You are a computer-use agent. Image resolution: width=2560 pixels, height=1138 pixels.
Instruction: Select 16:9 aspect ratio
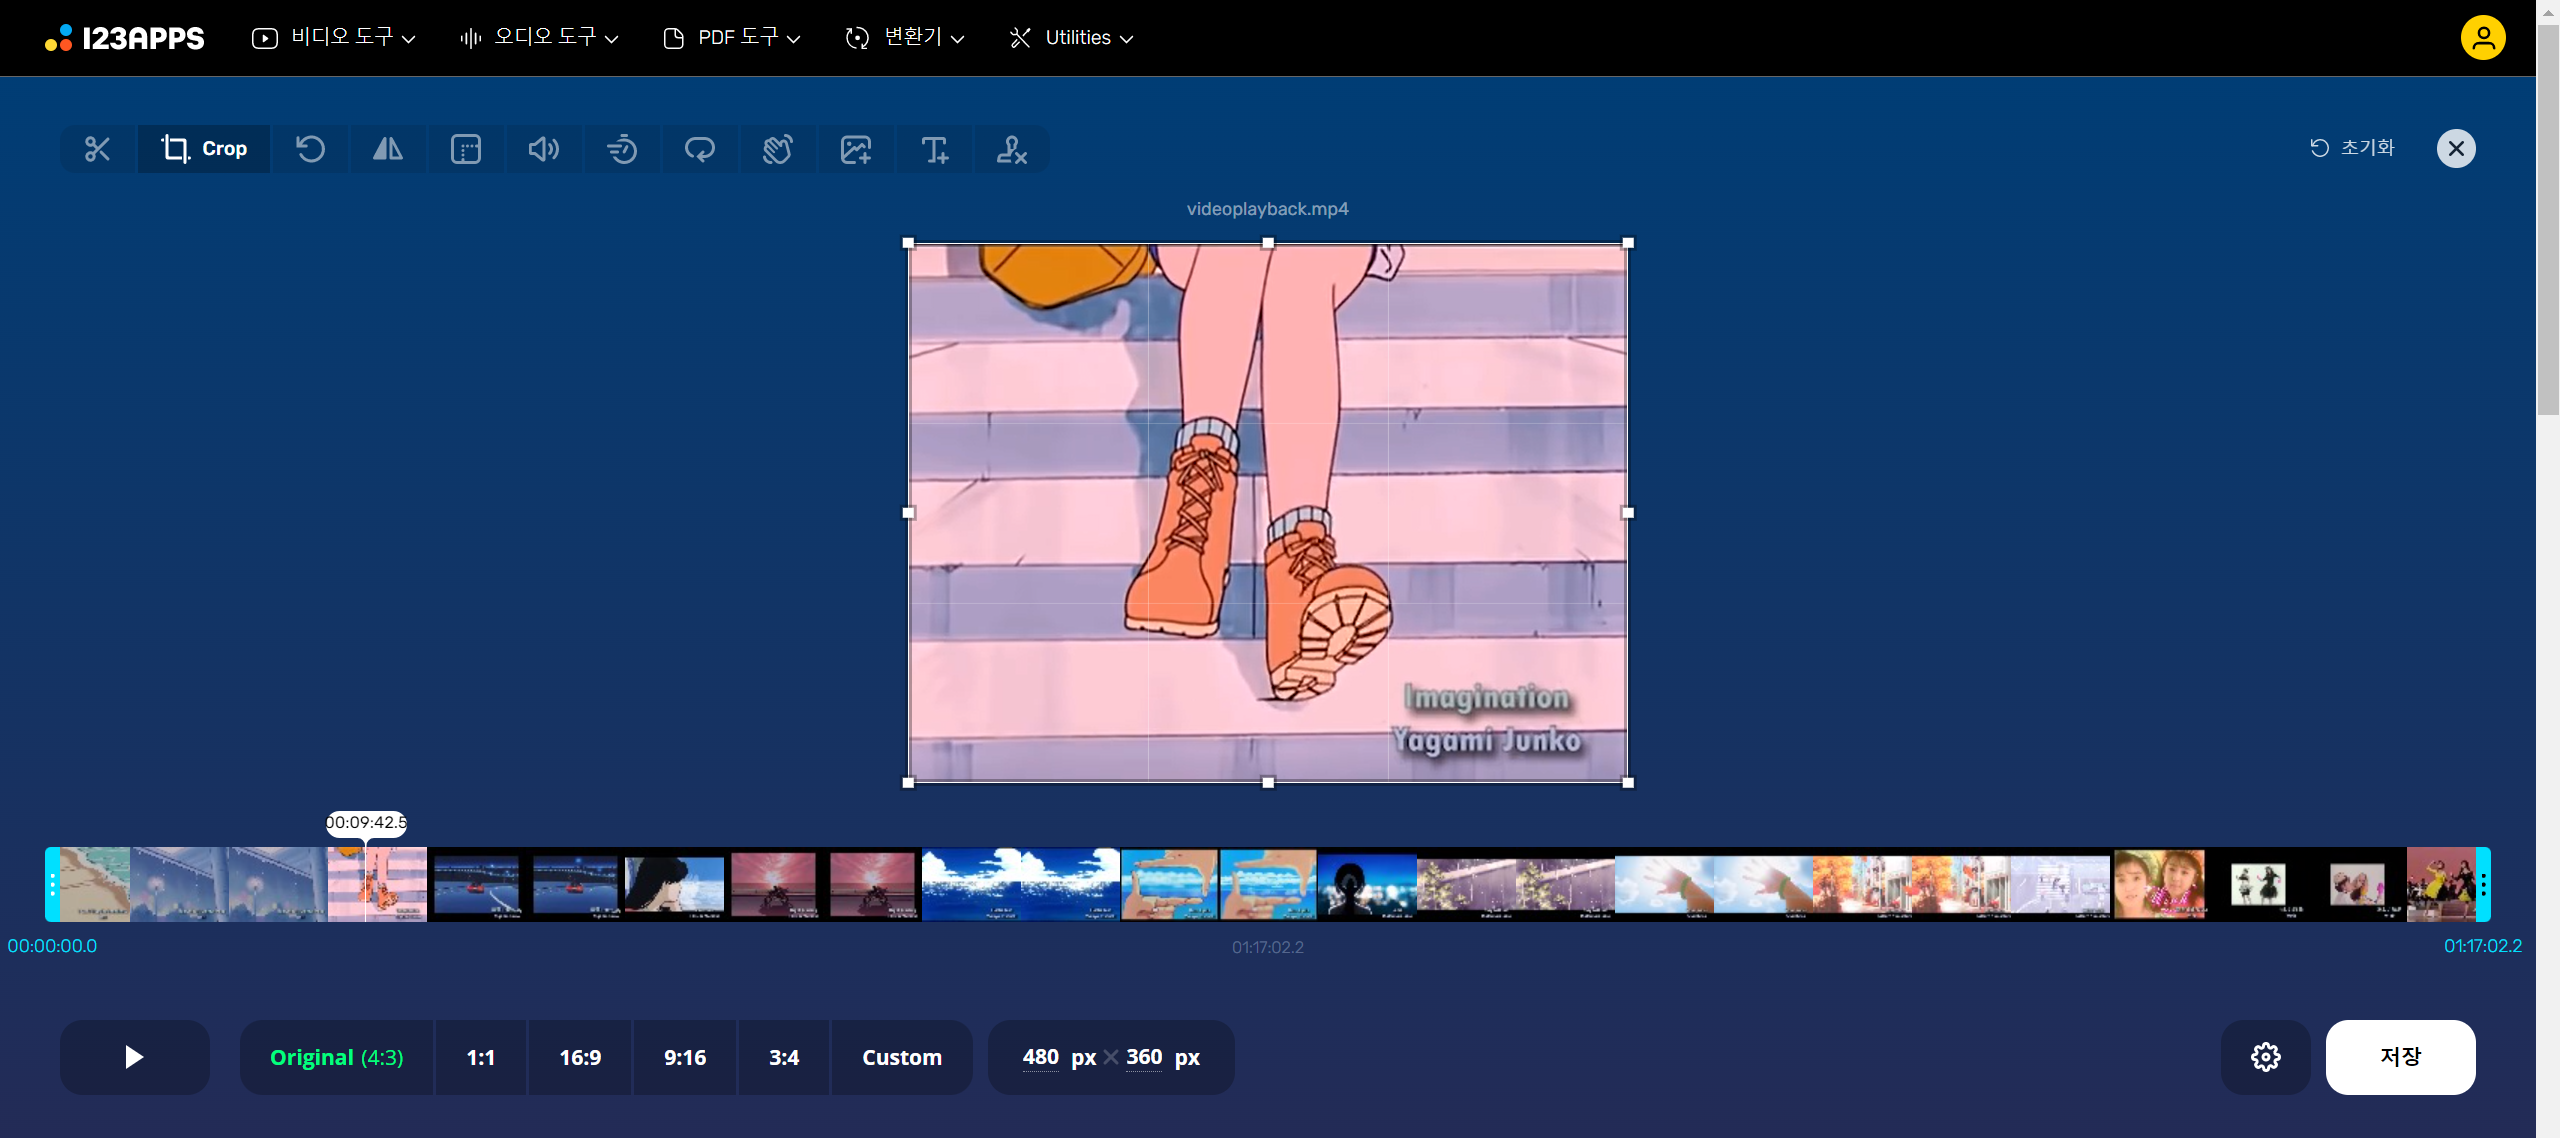(x=580, y=1057)
